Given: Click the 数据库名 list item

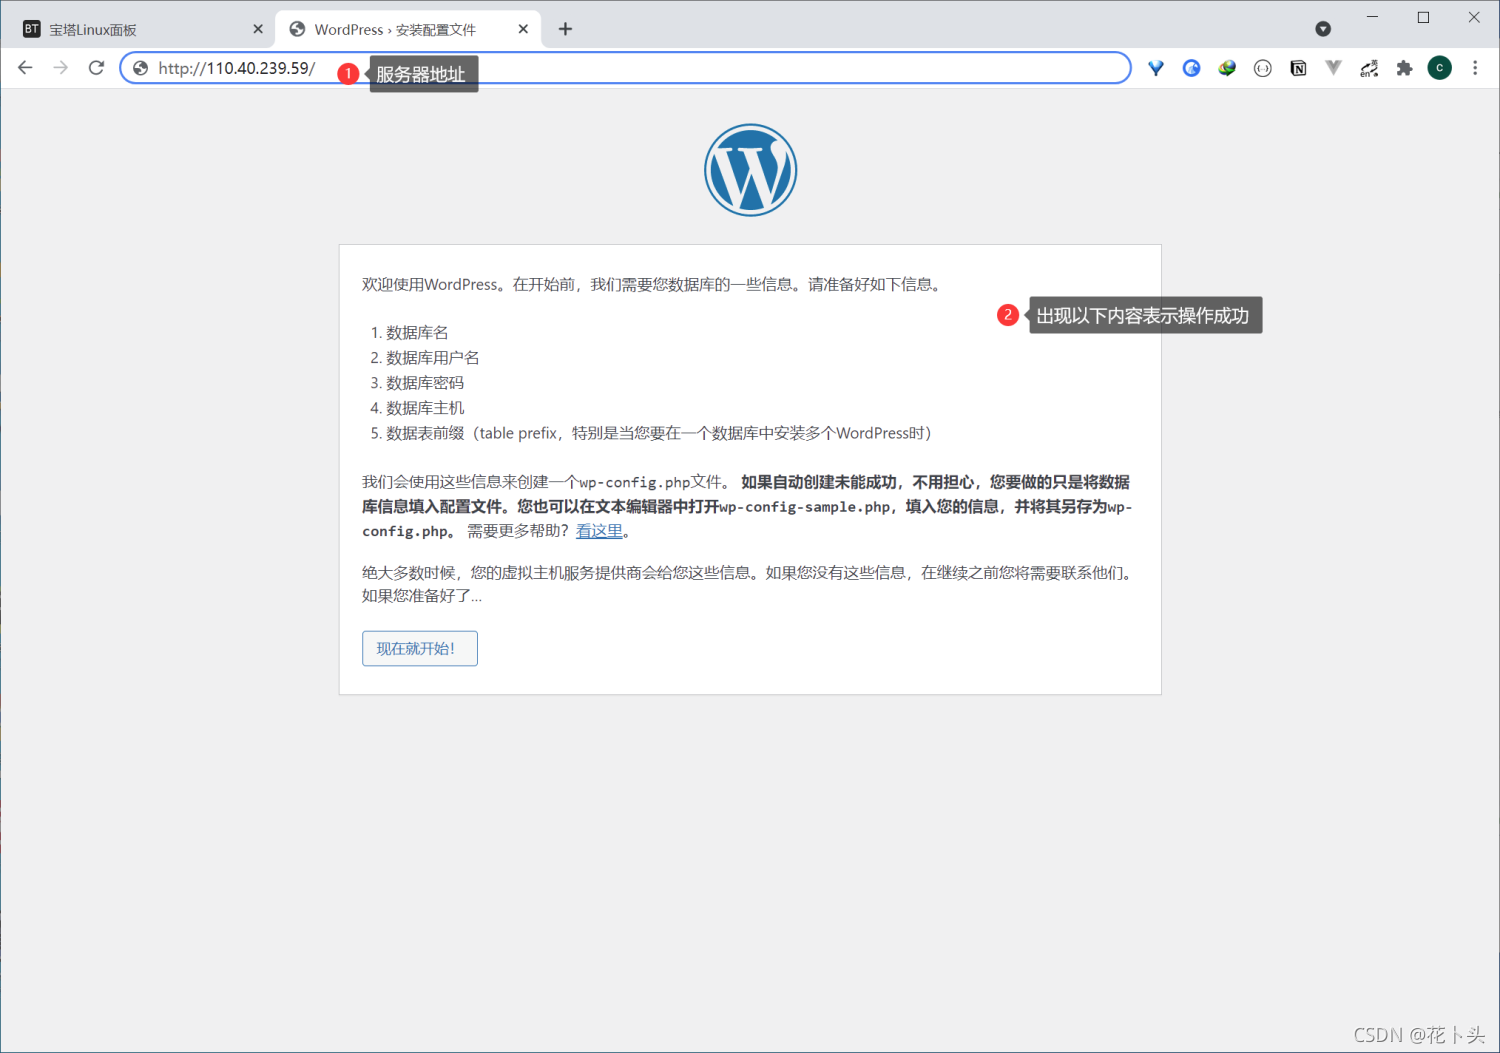Looking at the screenshot, I should pyautogui.click(x=417, y=332).
